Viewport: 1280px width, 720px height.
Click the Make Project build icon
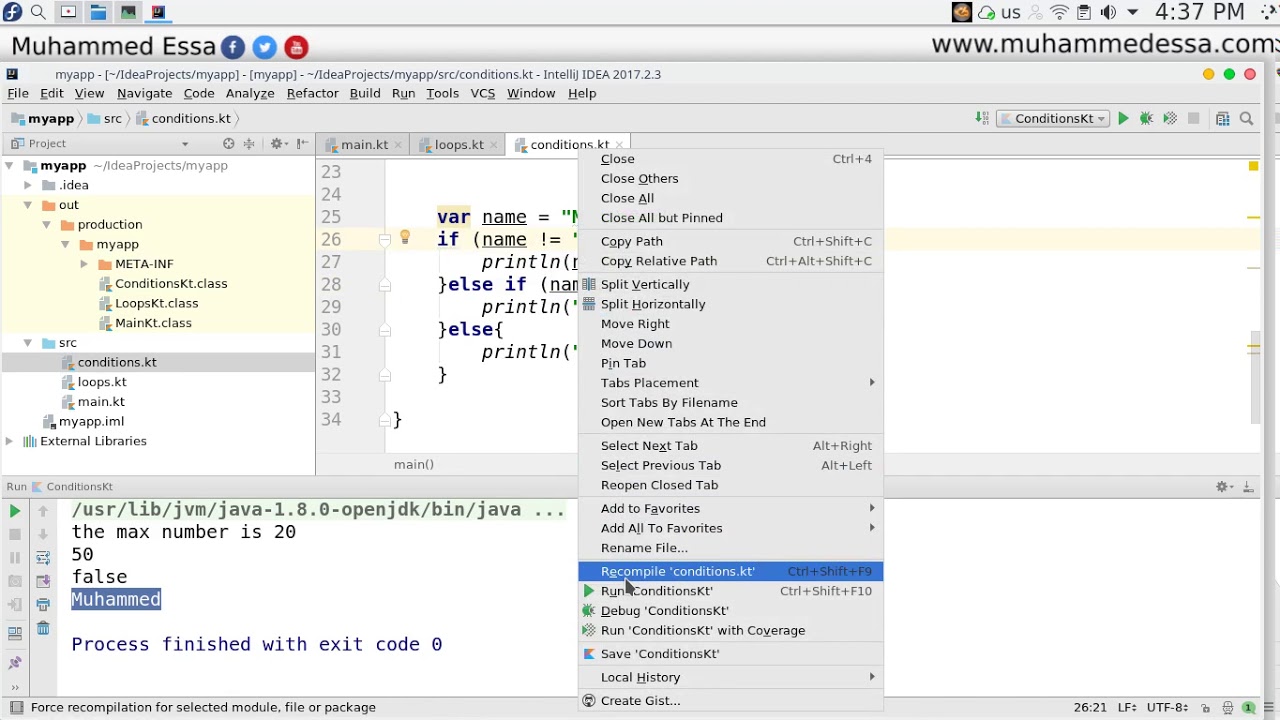pos(984,119)
